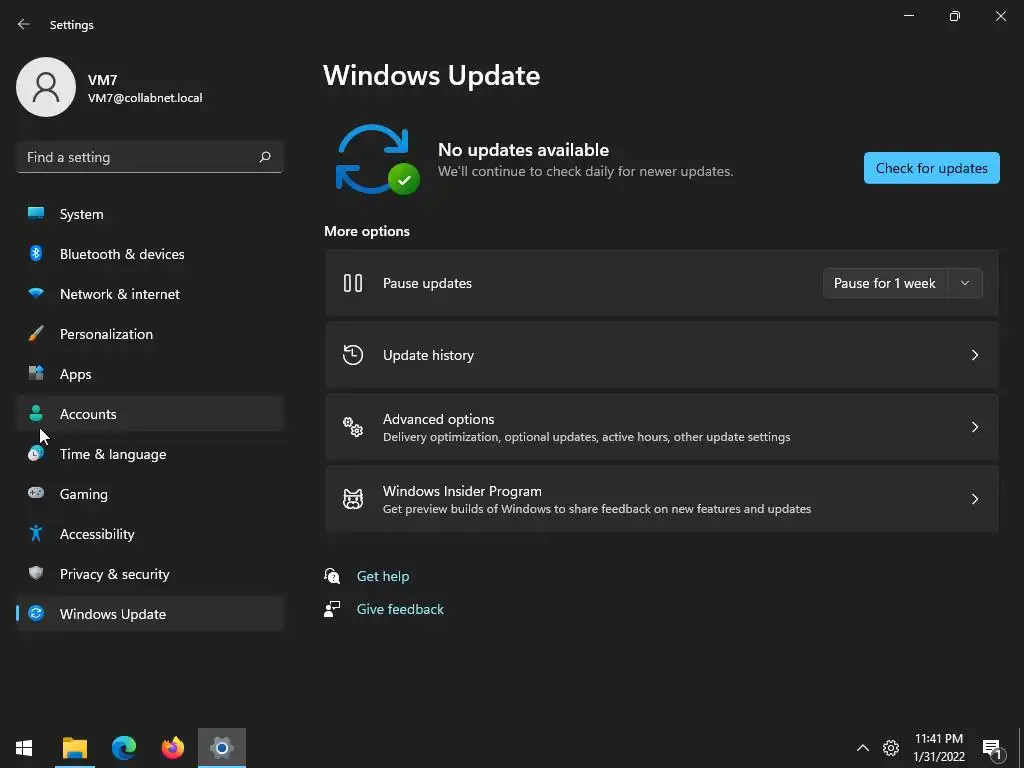Go to Bluetooth & devices settings
Screen dimensions: 1024x768
click(150, 253)
